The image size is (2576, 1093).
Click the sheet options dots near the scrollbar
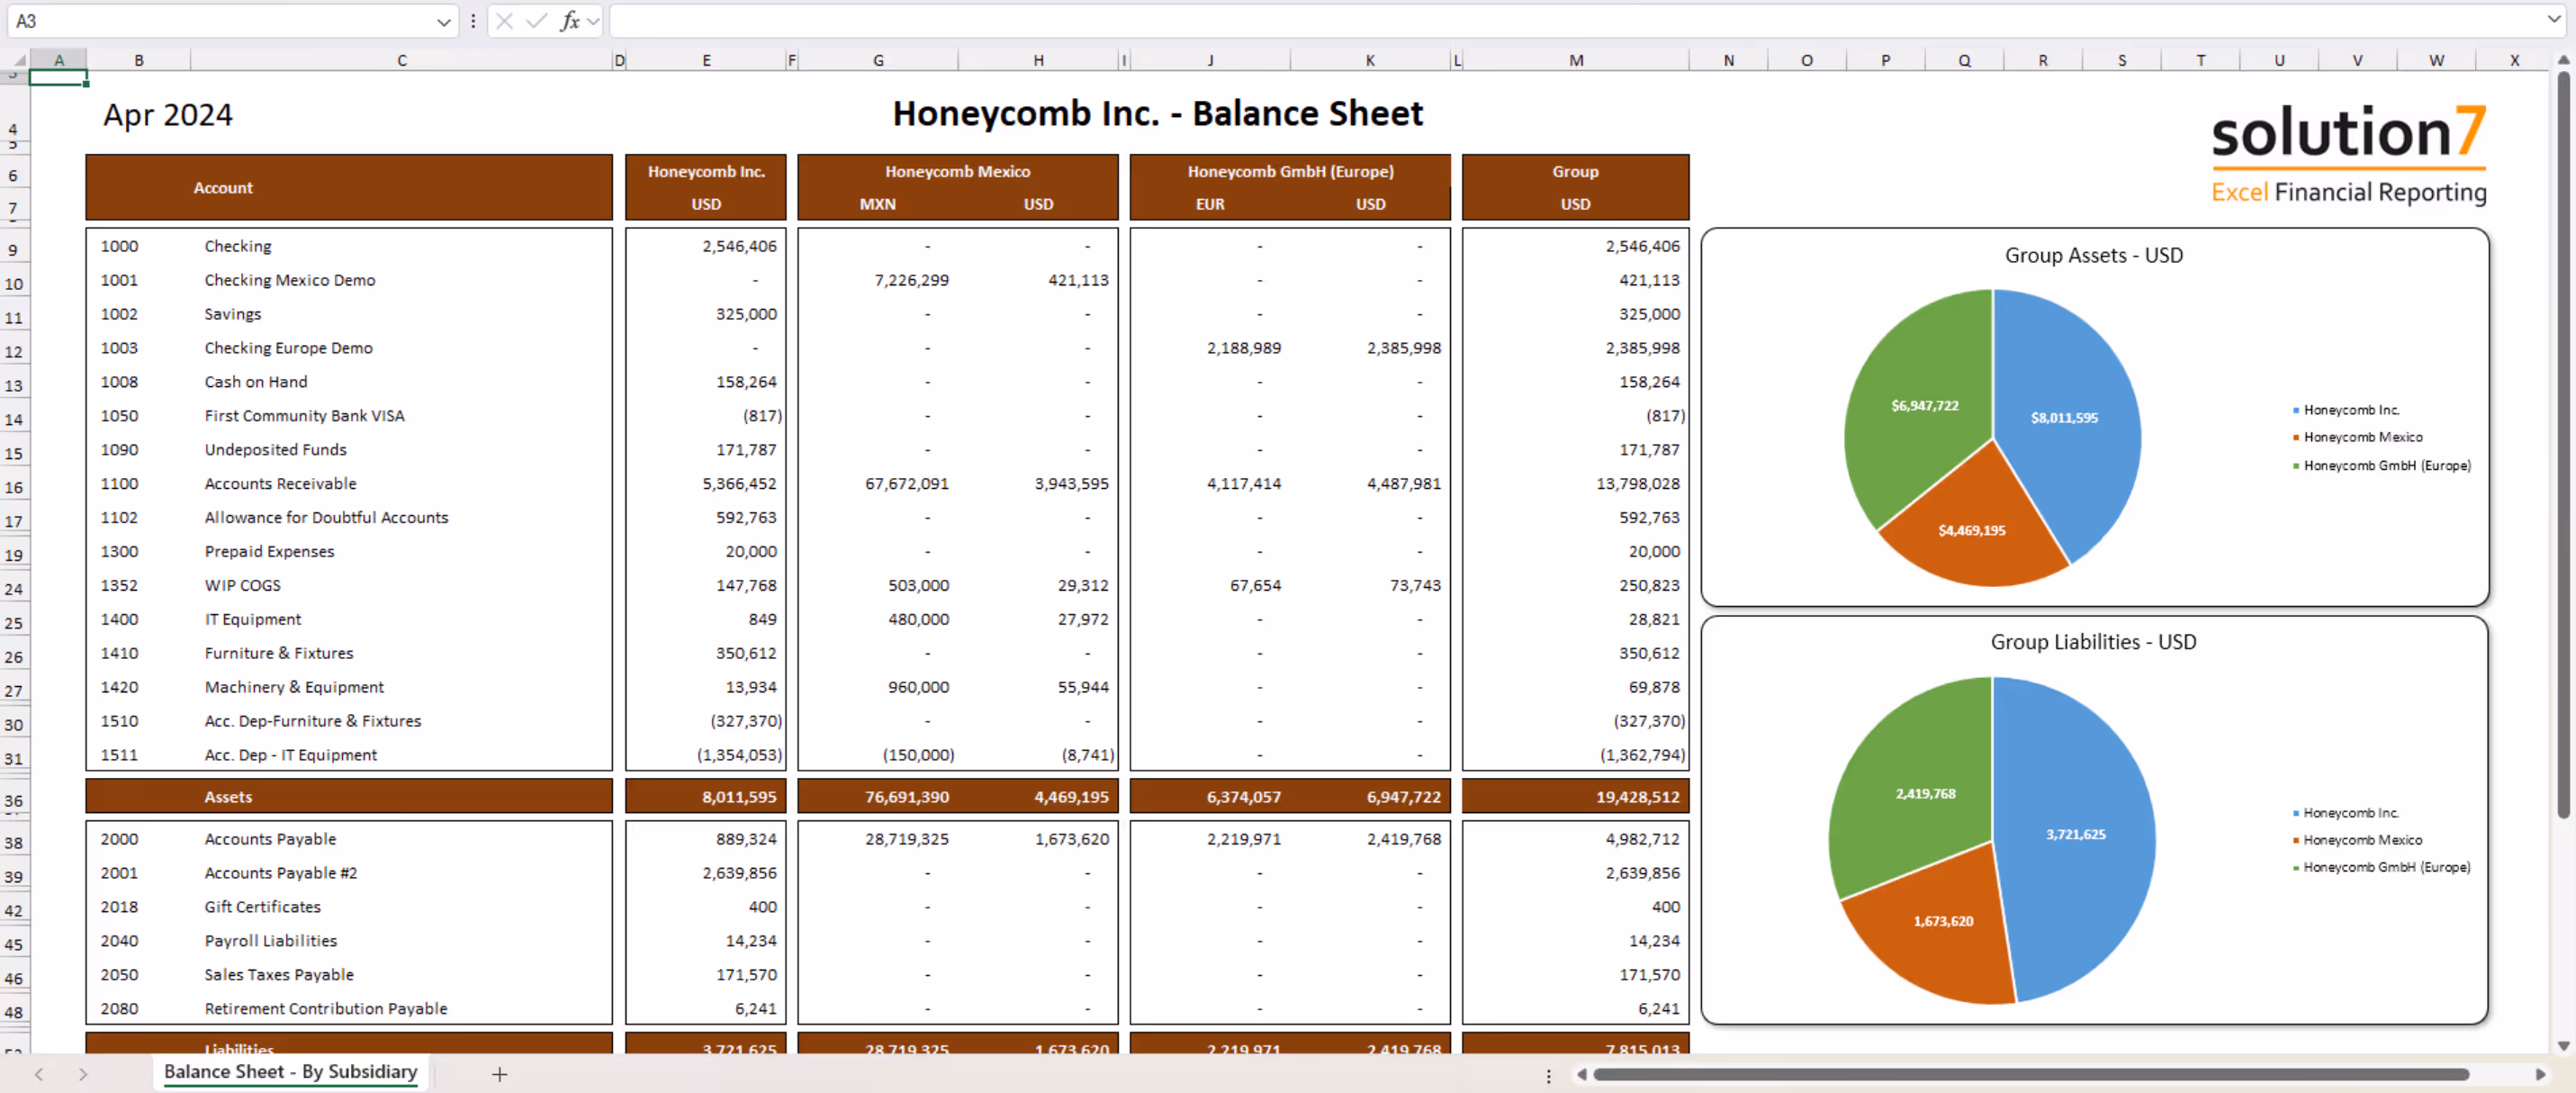click(x=1548, y=1077)
